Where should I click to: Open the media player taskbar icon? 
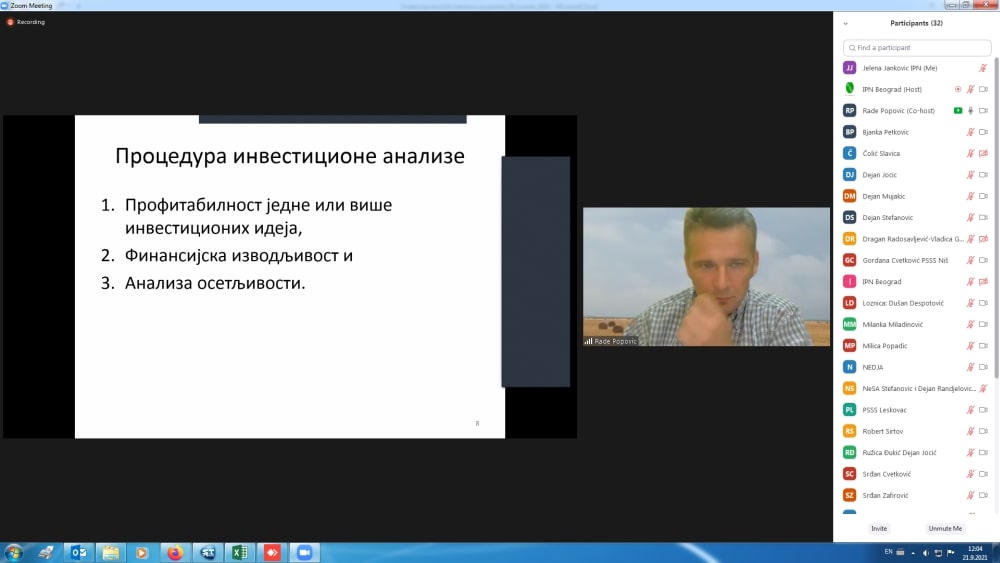point(142,552)
